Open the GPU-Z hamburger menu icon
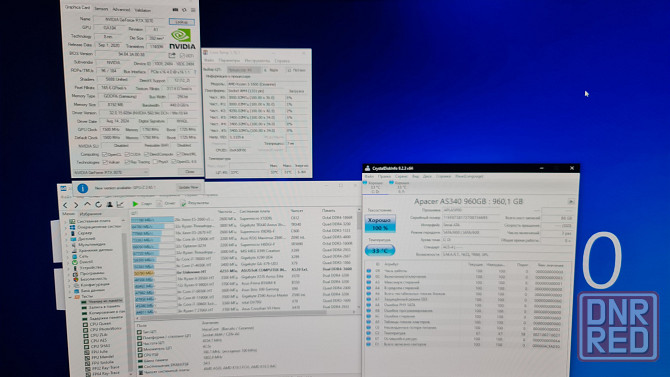670x377 pixels. [x=193, y=9]
